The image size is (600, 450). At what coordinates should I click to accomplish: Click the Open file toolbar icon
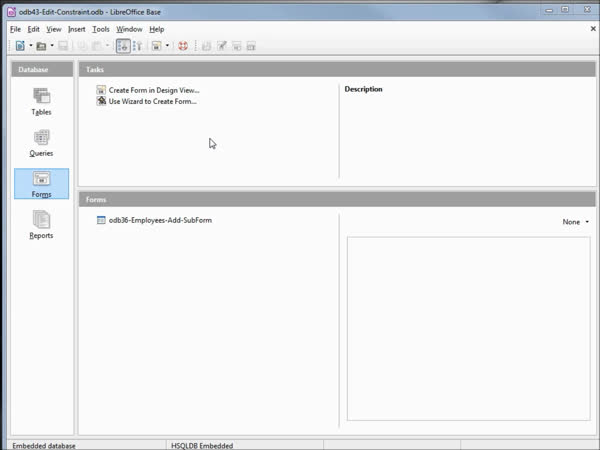click(41, 46)
